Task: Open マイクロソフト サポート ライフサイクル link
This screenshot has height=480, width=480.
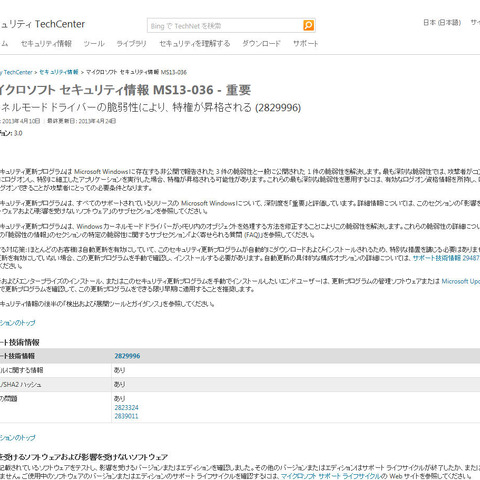Action: coord(330,476)
